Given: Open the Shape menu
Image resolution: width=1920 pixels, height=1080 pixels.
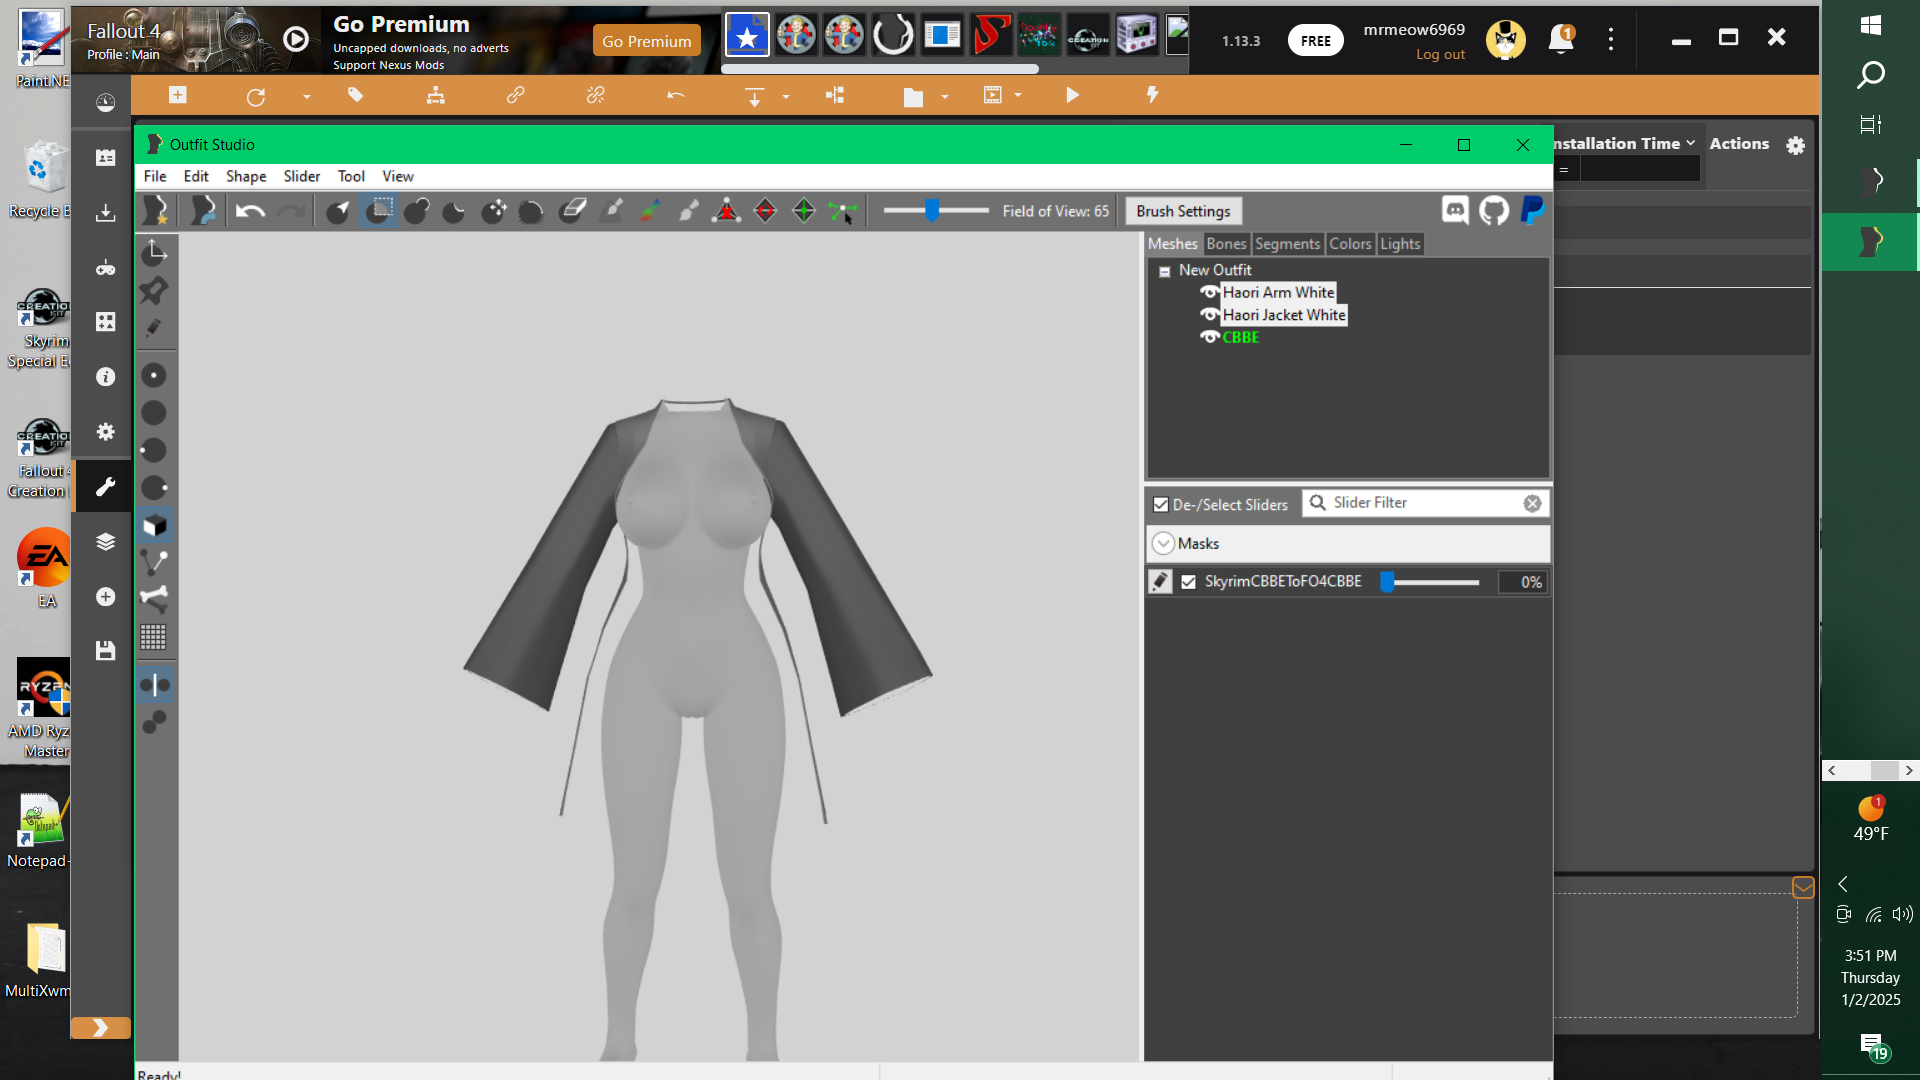Looking at the screenshot, I should 246,176.
